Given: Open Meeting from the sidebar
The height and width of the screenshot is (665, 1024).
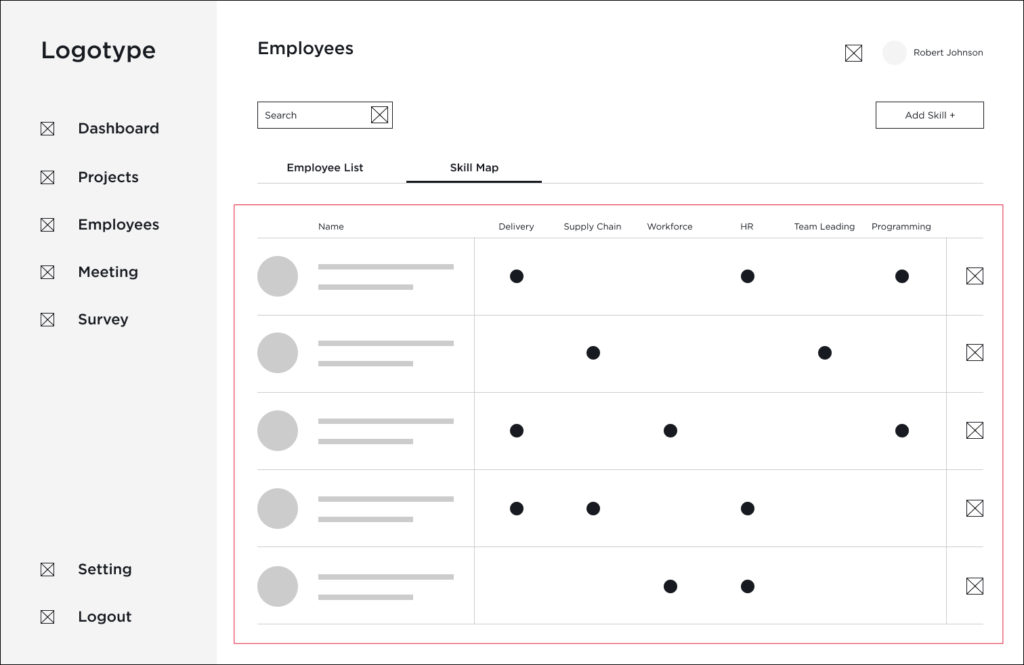Looking at the screenshot, I should [x=108, y=272].
